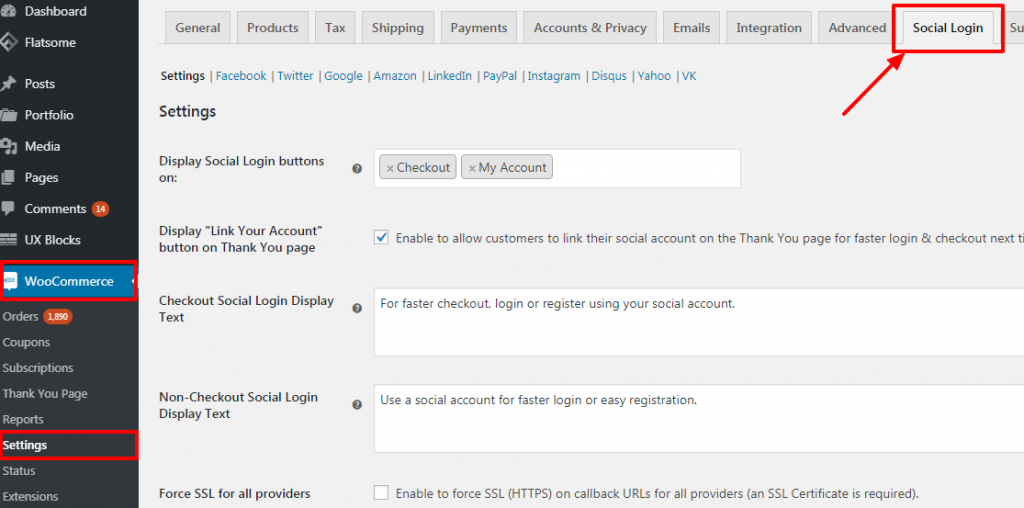Screen dimensions: 1024x508
Task: Toggle the Link Your Account checkbox
Action: point(381,238)
